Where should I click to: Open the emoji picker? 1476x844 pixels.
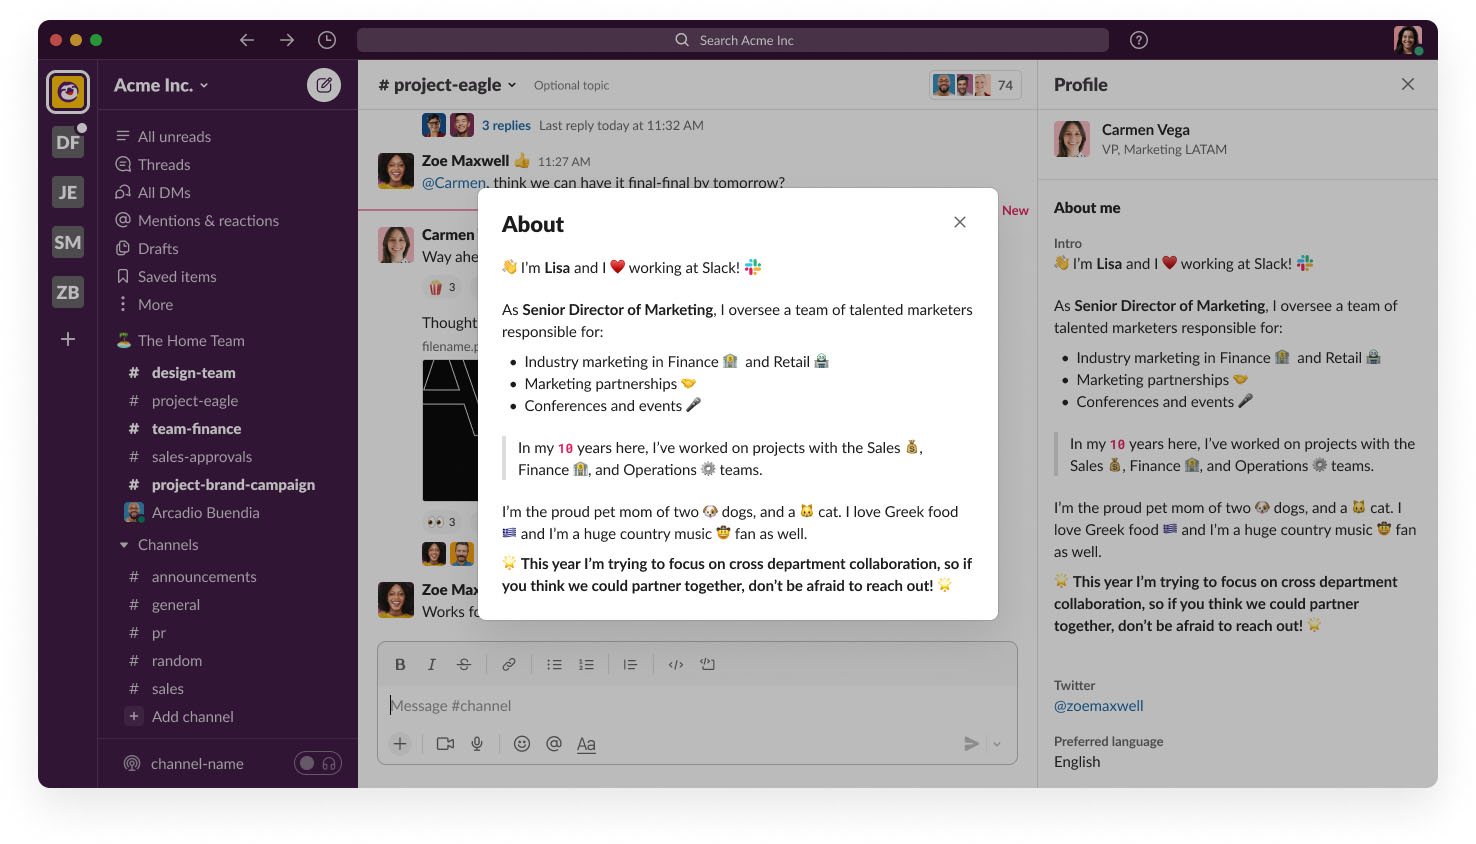click(x=522, y=743)
